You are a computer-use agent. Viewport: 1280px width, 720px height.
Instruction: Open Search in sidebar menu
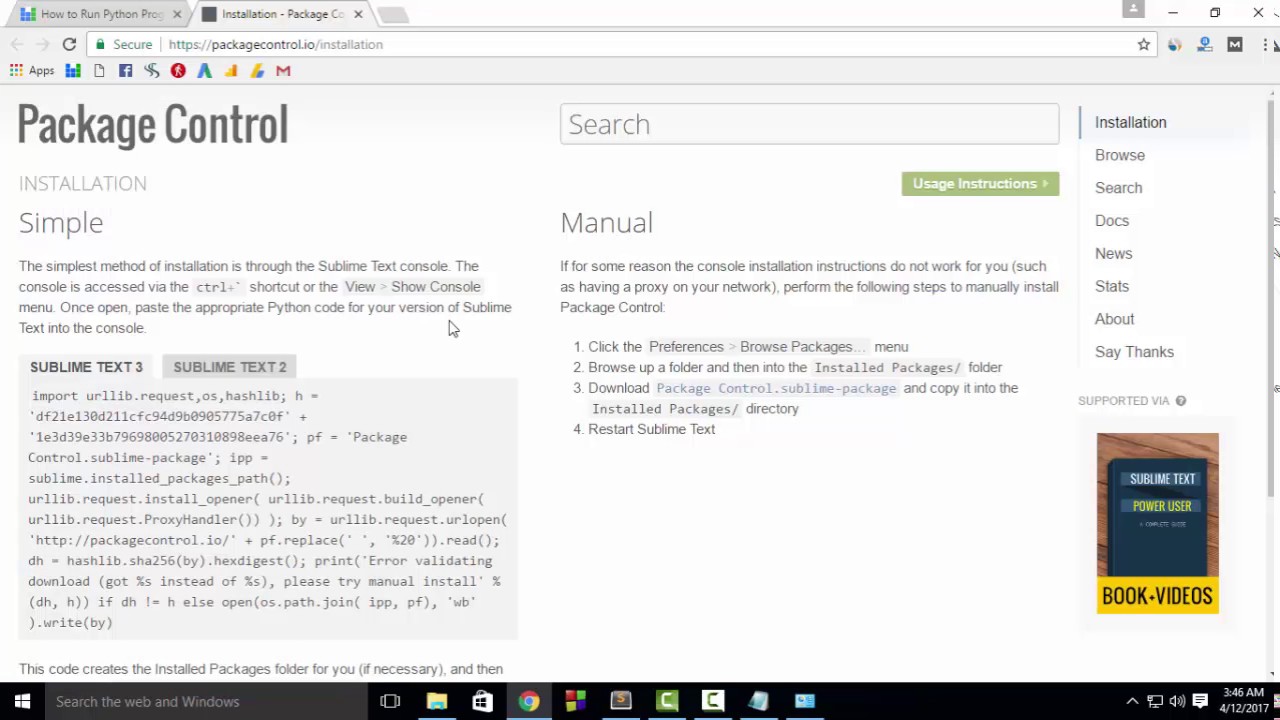(1118, 188)
